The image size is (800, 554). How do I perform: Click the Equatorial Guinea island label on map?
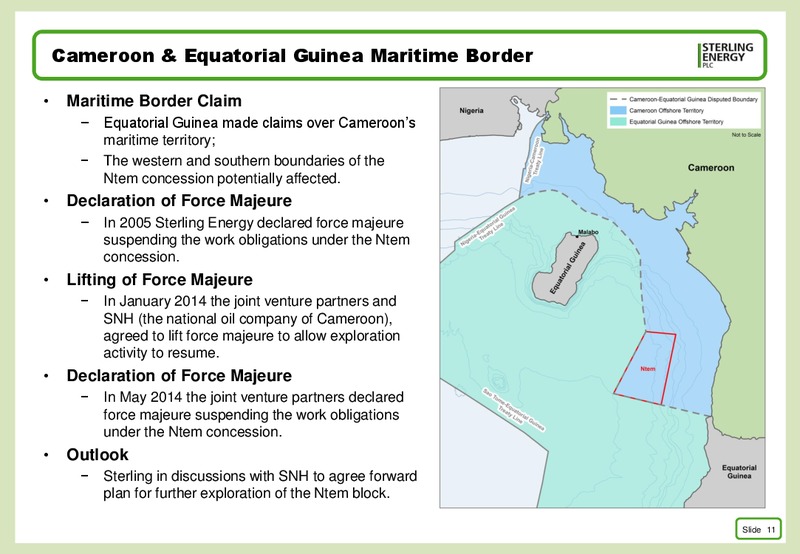pos(568,268)
